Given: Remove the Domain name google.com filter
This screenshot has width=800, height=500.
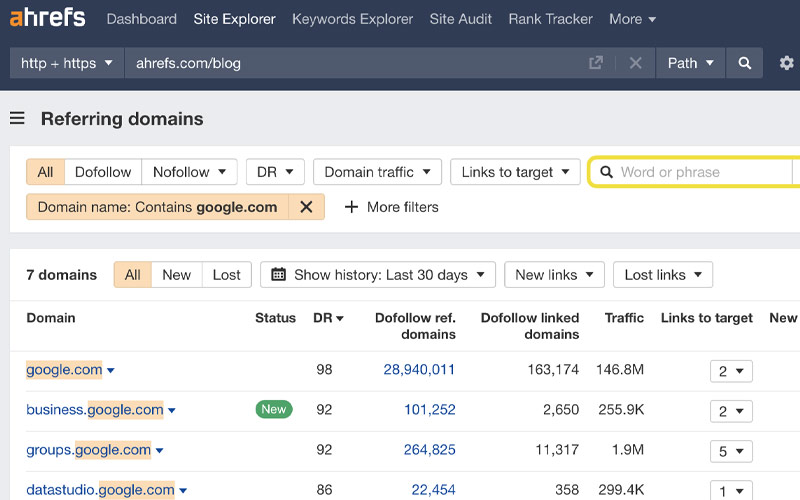Looking at the screenshot, I should 306,207.
